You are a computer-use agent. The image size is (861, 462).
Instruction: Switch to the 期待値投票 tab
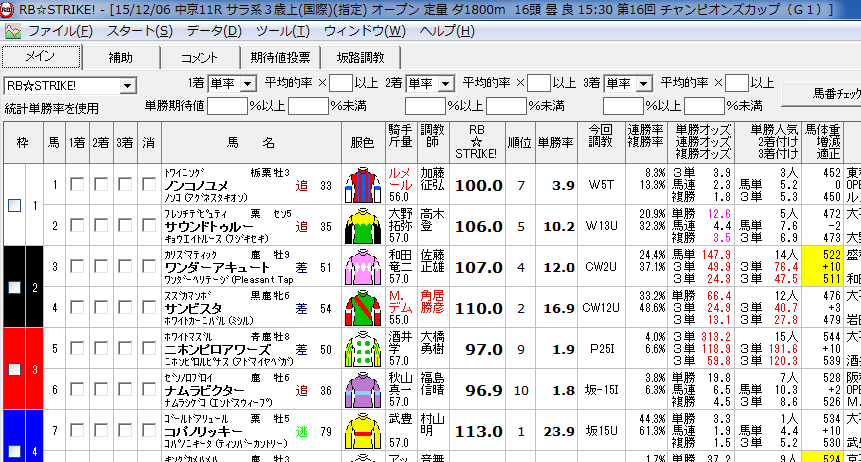280,58
